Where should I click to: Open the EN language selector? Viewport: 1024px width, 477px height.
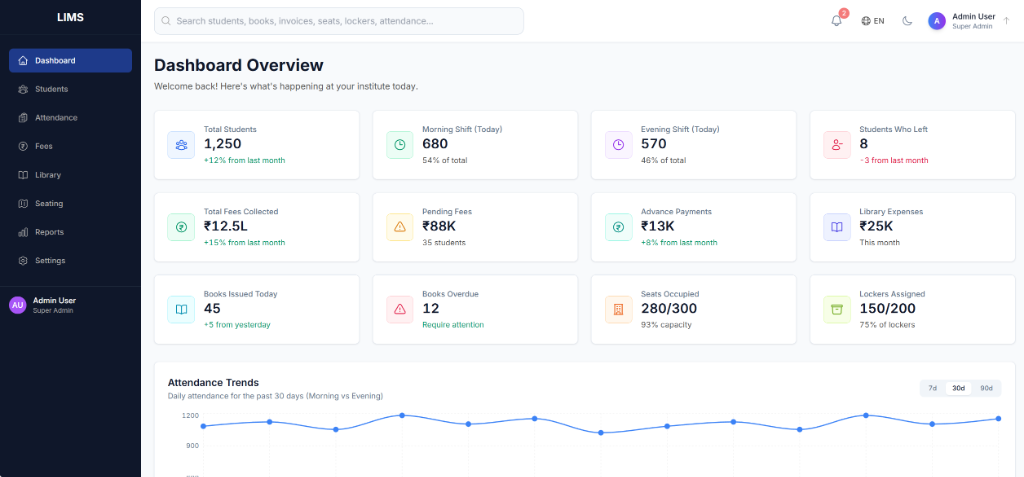coord(873,21)
